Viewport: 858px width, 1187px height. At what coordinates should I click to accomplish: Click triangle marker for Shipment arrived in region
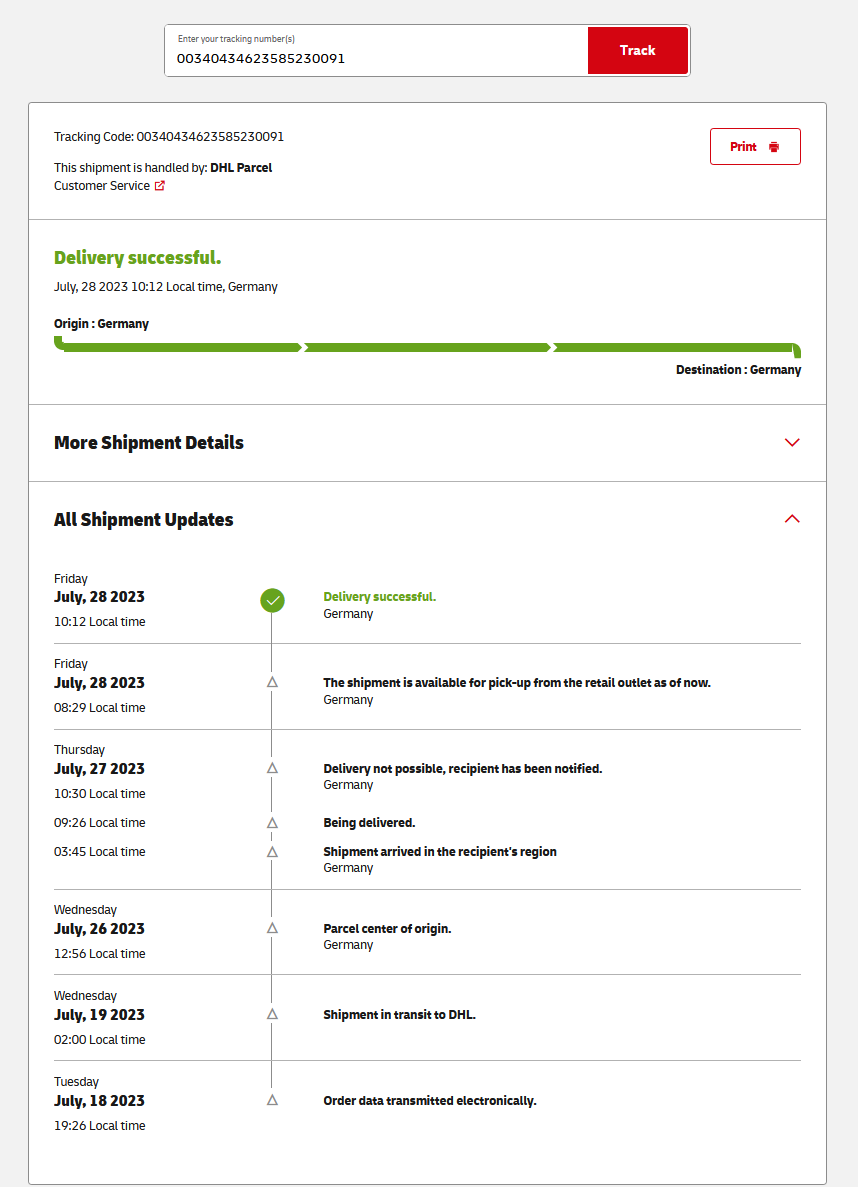pos(272,852)
